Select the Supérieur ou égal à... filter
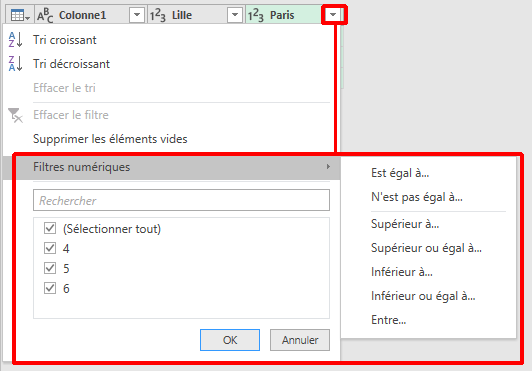The image size is (532, 371). [426, 248]
